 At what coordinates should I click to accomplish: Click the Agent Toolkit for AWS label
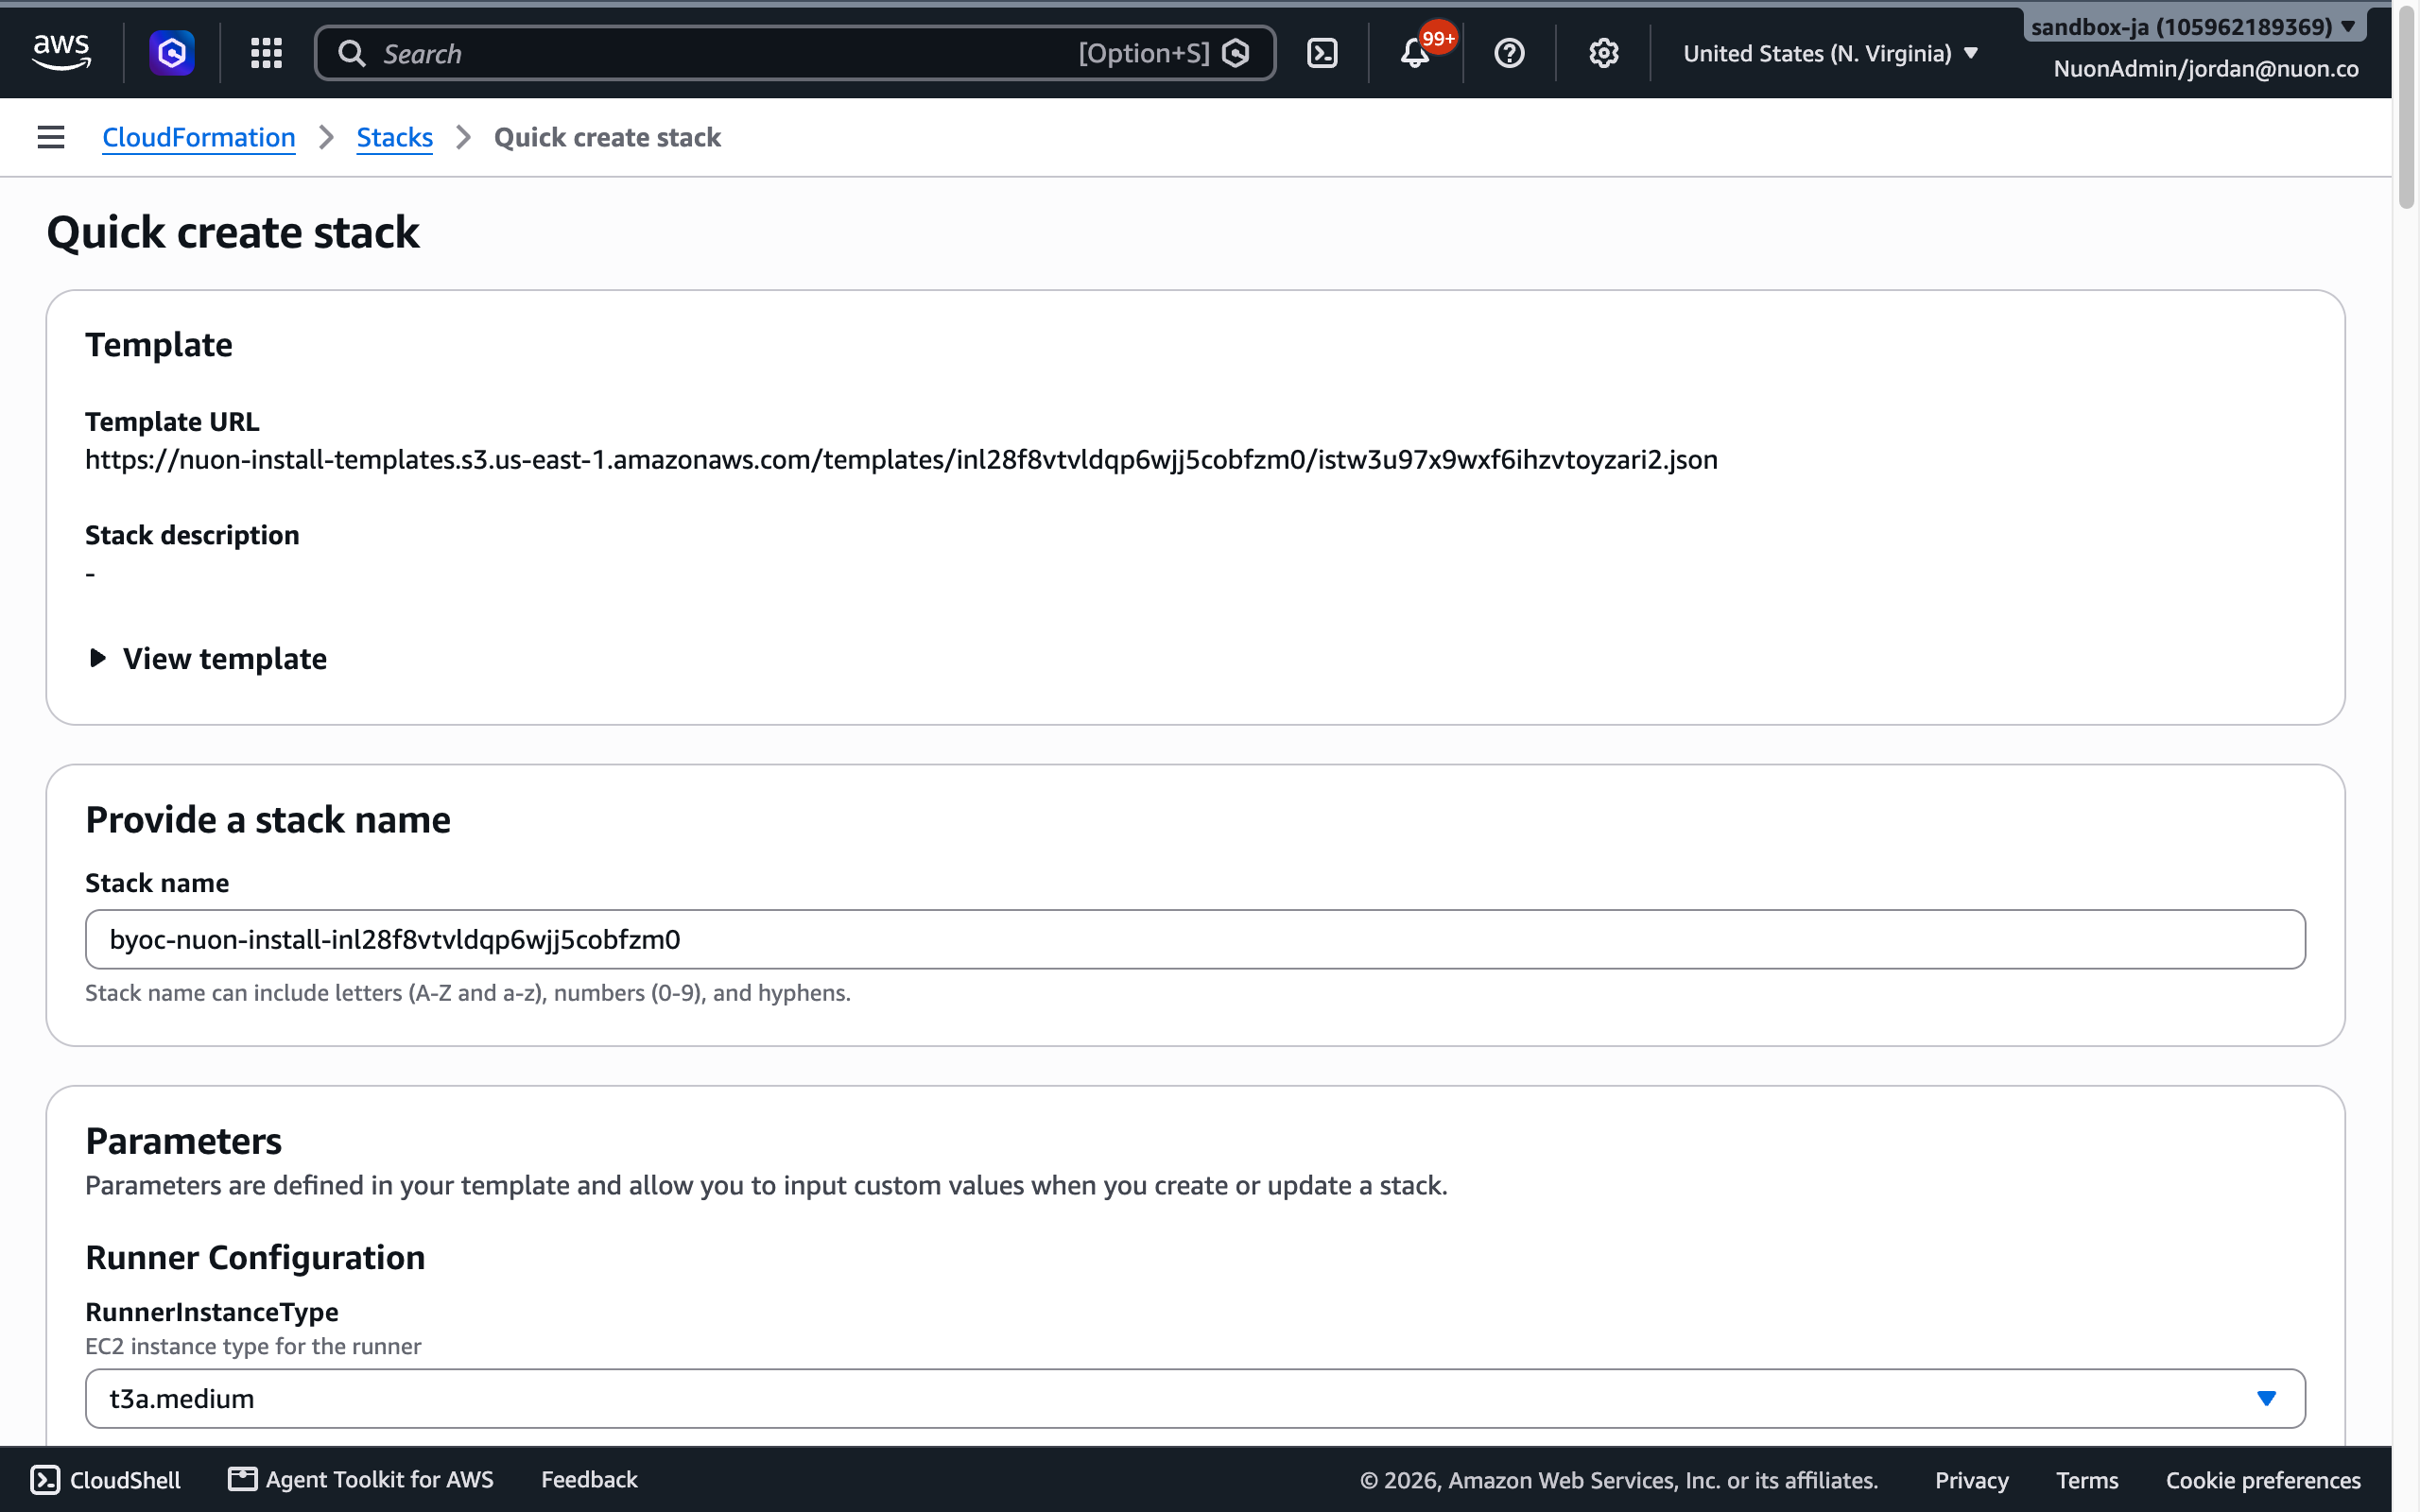(x=379, y=1479)
